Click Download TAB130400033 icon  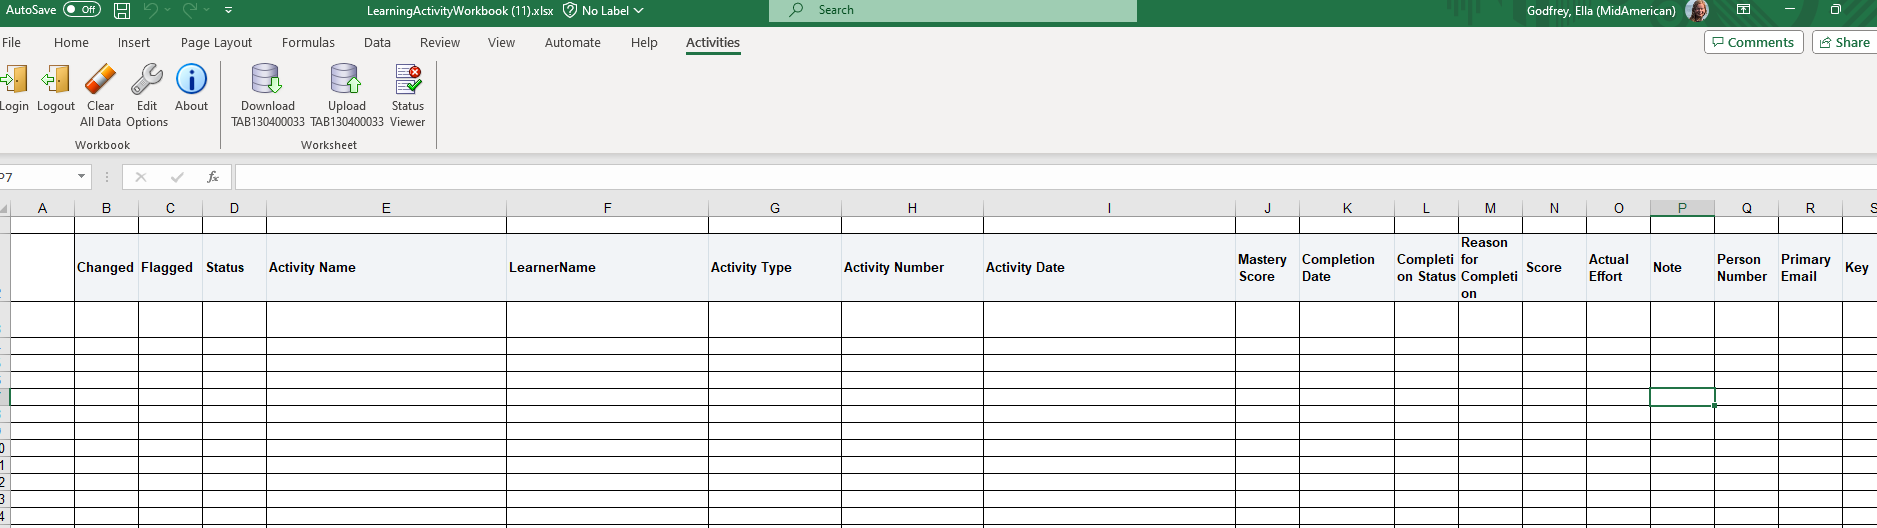pyautogui.click(x=267, y=79)
